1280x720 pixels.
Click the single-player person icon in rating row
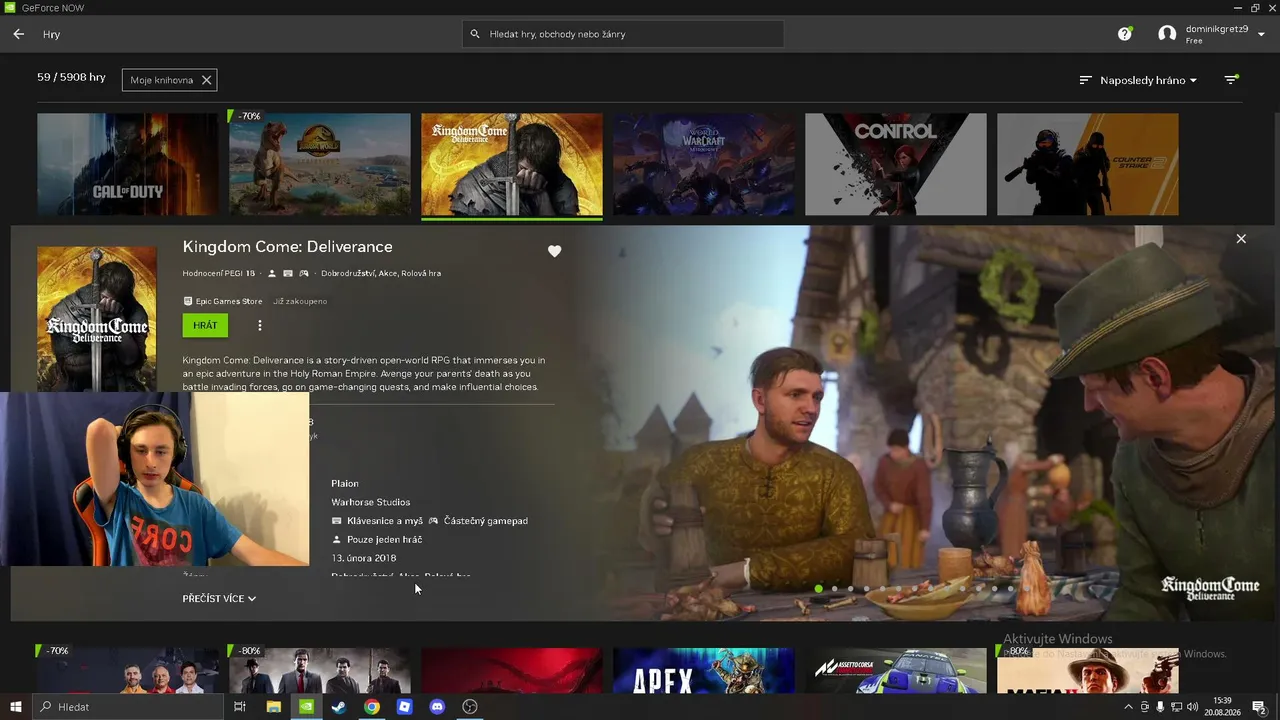coord(272,273)
